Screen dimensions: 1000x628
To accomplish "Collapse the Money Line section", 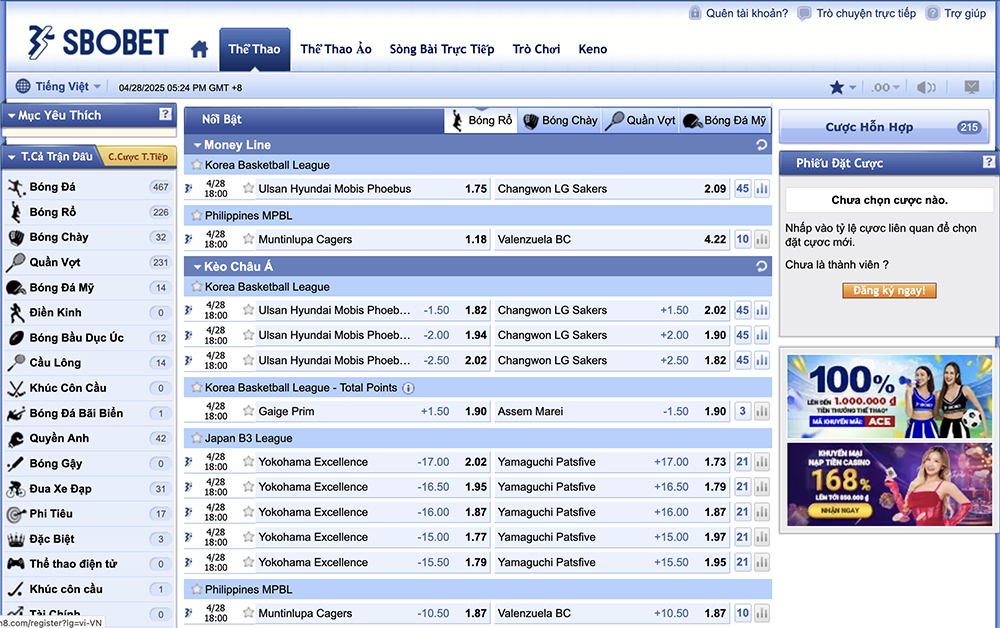I will tap(197, 145).
